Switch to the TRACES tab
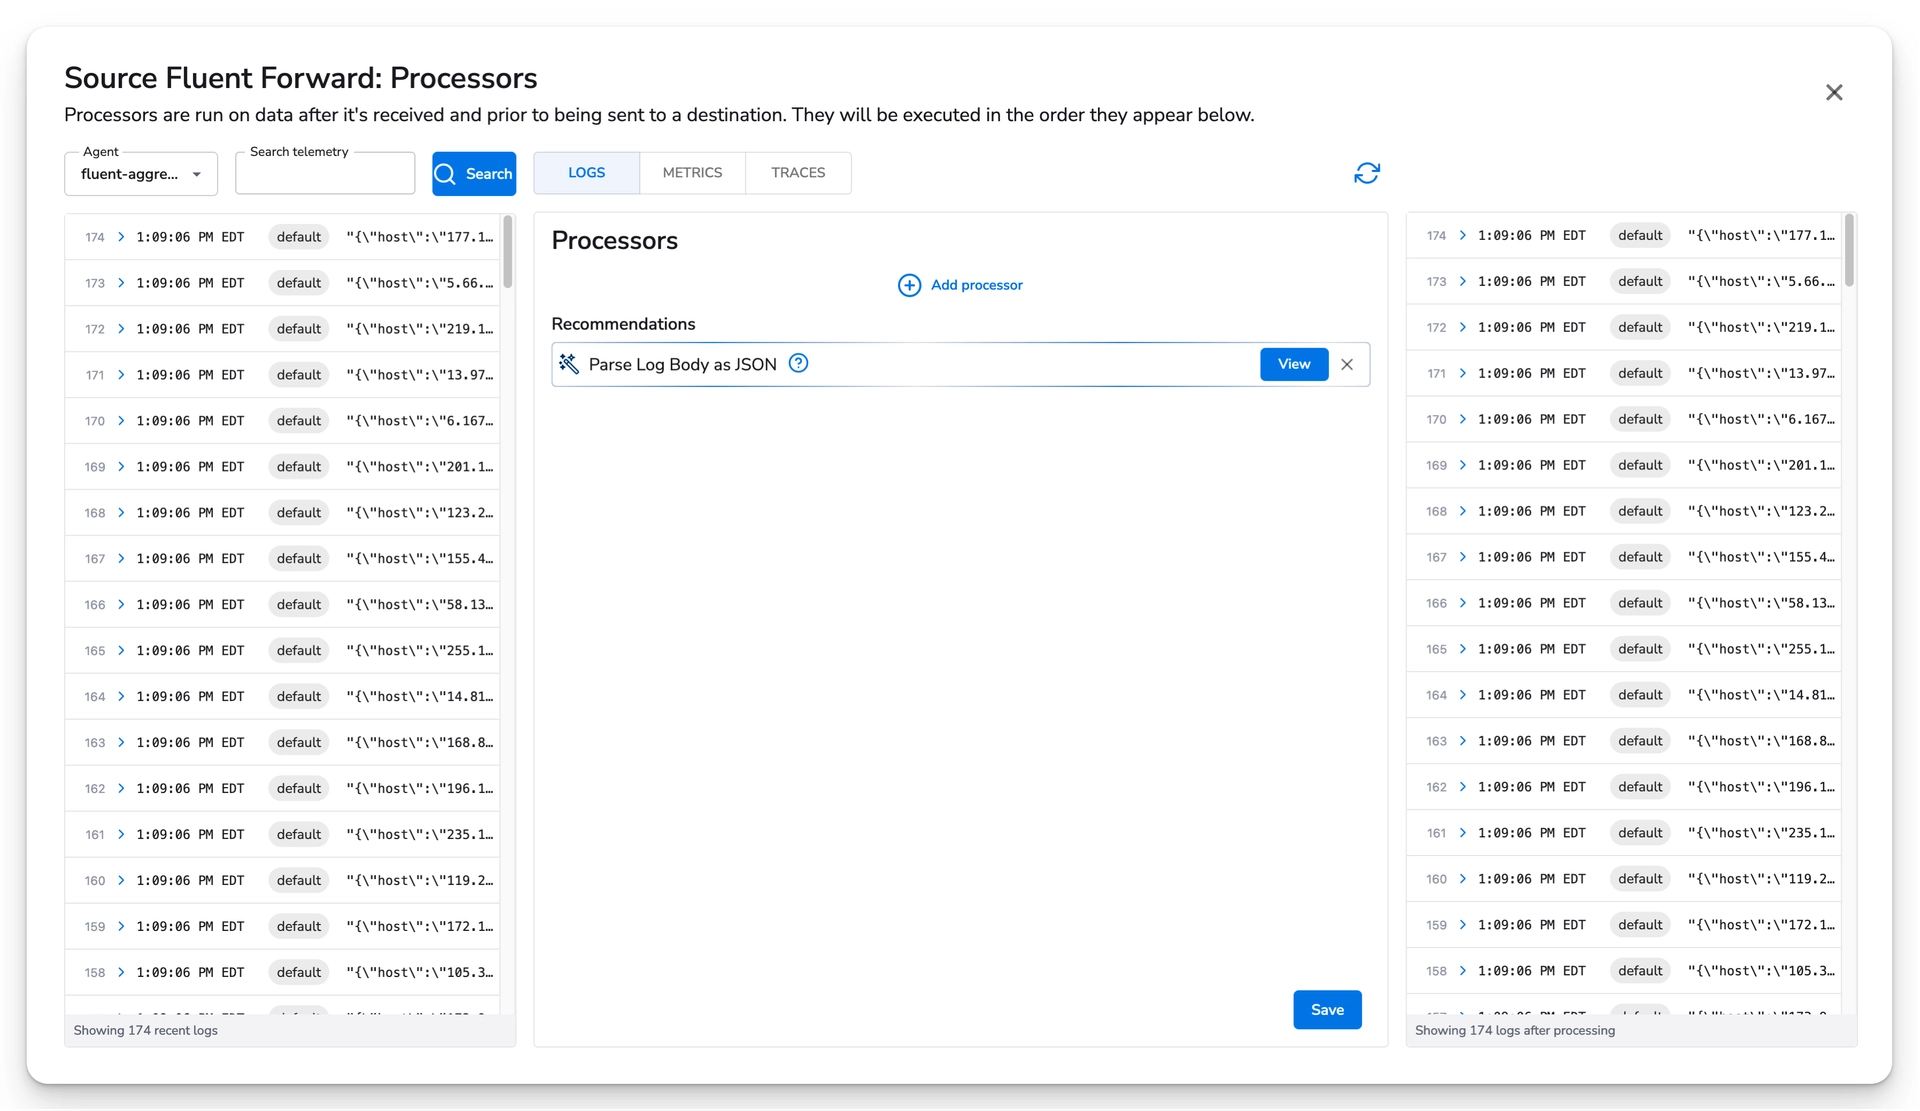This screenshot has width=1920, height=1111. [797, 172]
